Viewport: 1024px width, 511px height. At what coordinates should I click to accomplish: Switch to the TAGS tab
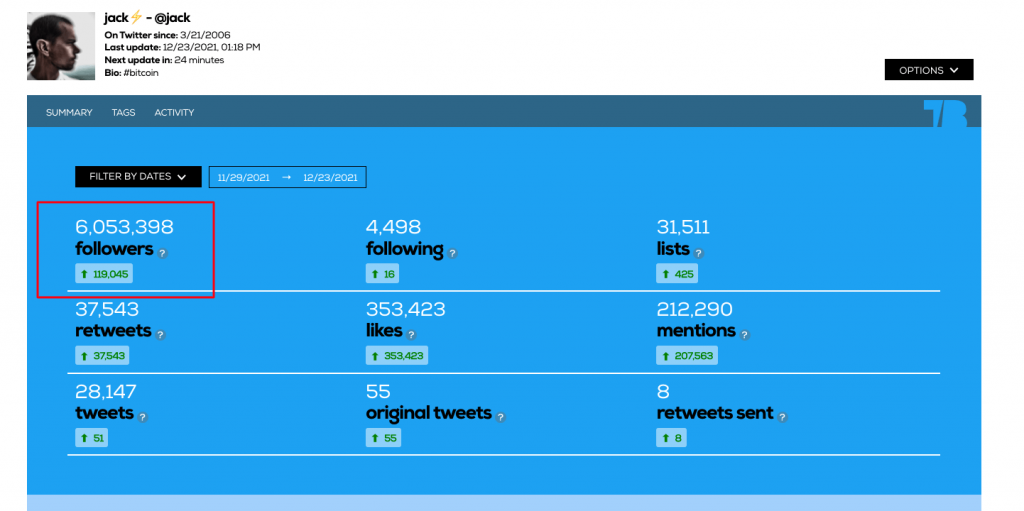pos(123,112)
